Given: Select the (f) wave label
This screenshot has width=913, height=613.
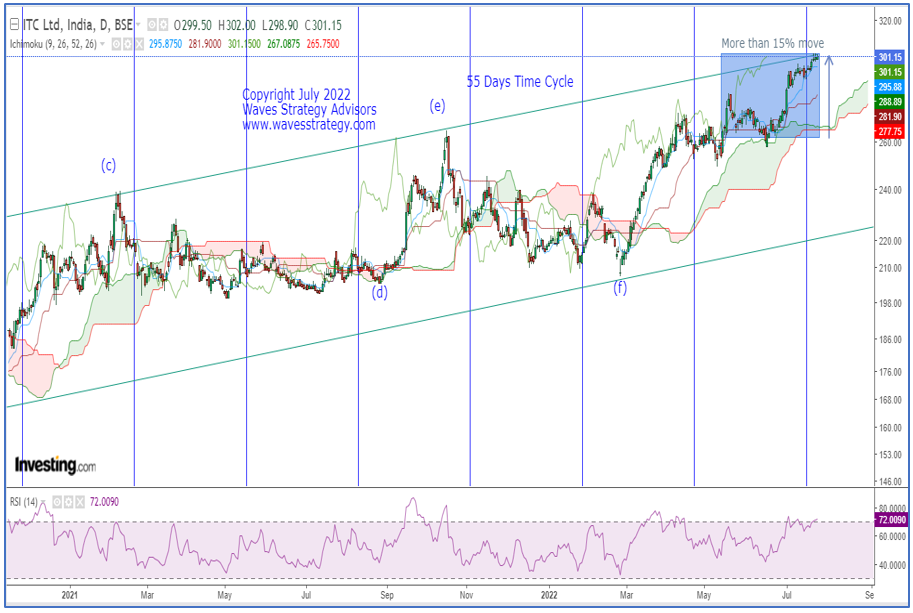Looking at the screenshot, I should [x=620, y=287].
